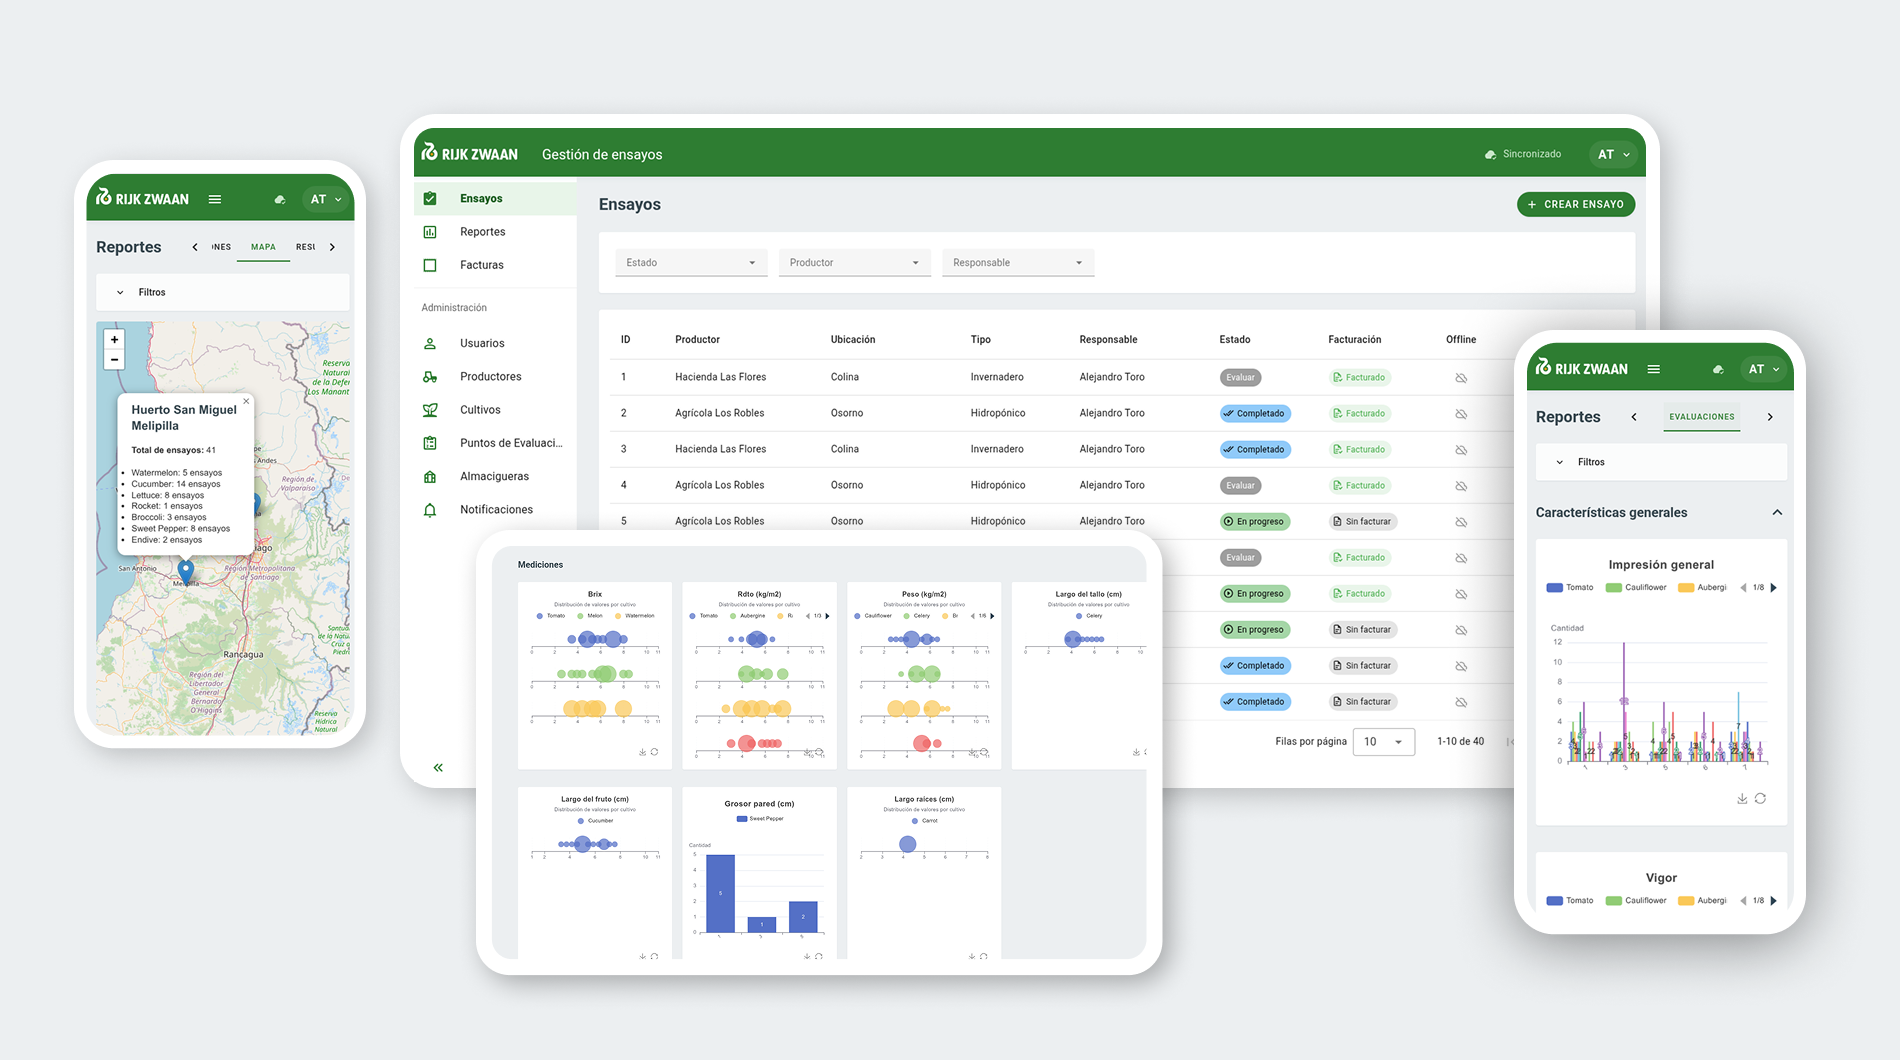1900x1060 pixels.
Task: Open the Productor filter dropdown
Action: 854,263
